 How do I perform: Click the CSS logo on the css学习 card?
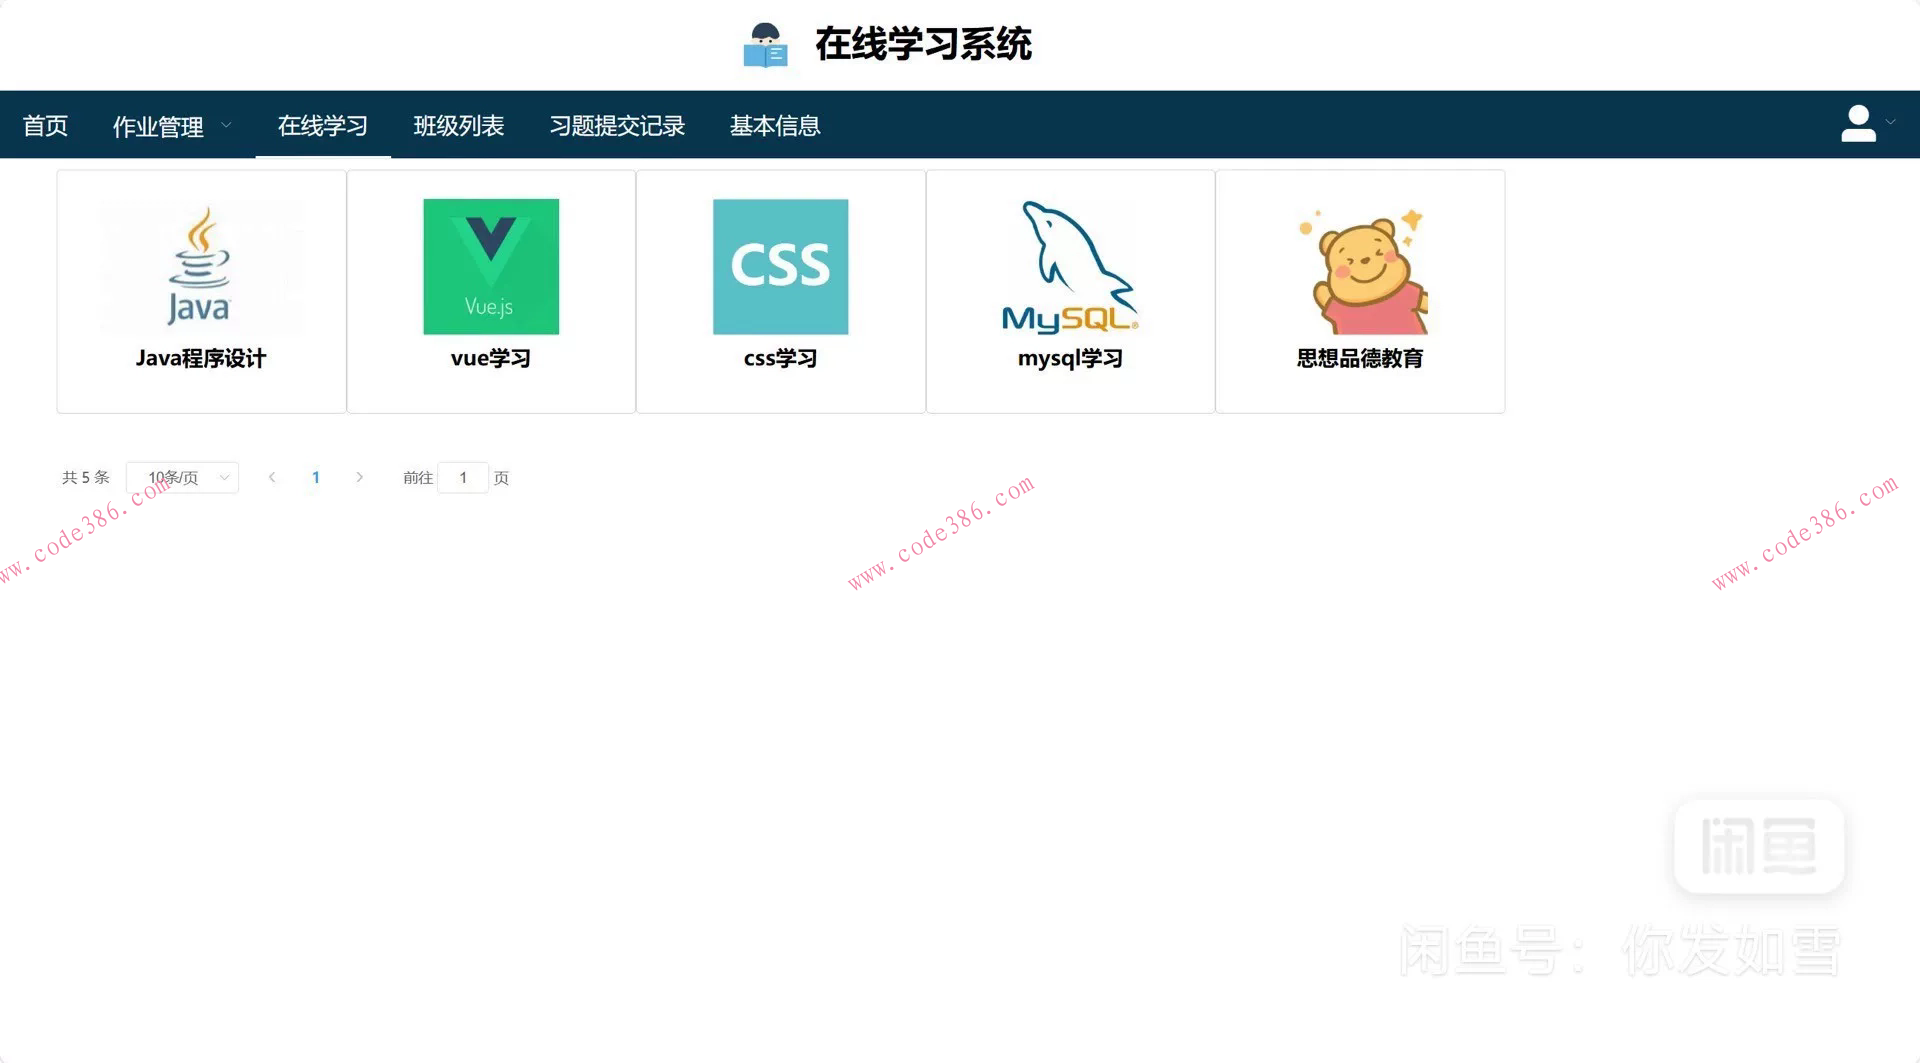click(780, 266)
